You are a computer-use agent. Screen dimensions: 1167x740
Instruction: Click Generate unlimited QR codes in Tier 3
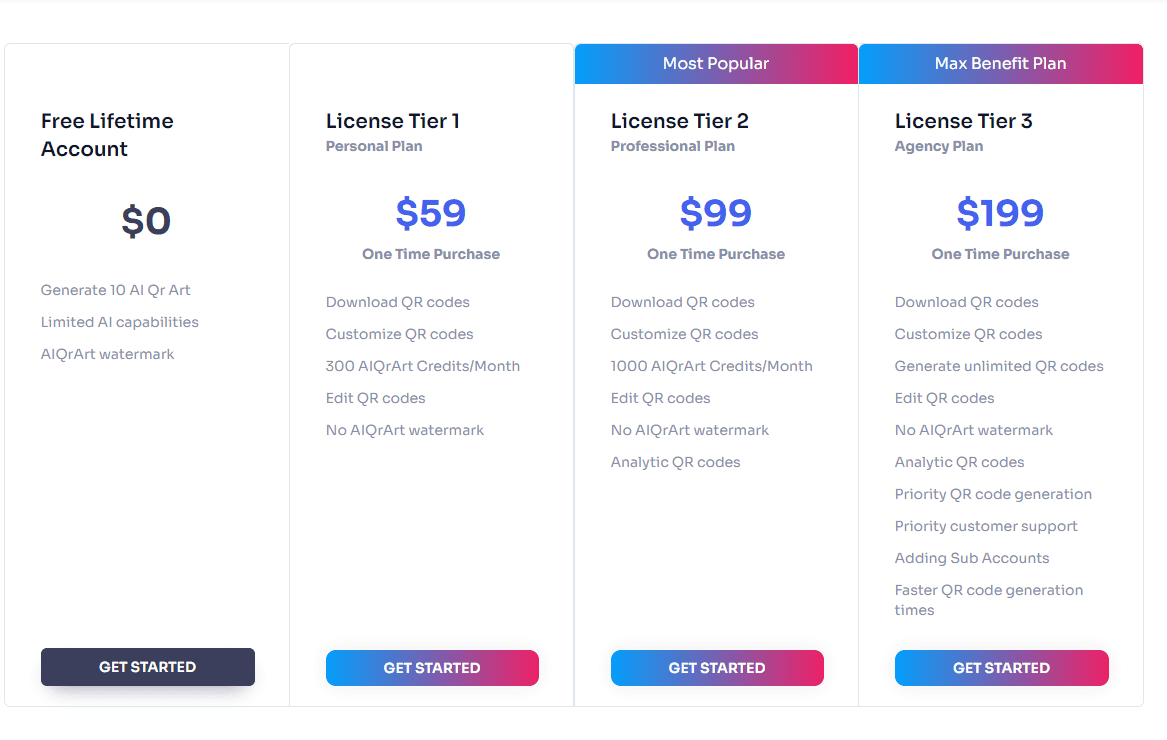click(999, 365)
